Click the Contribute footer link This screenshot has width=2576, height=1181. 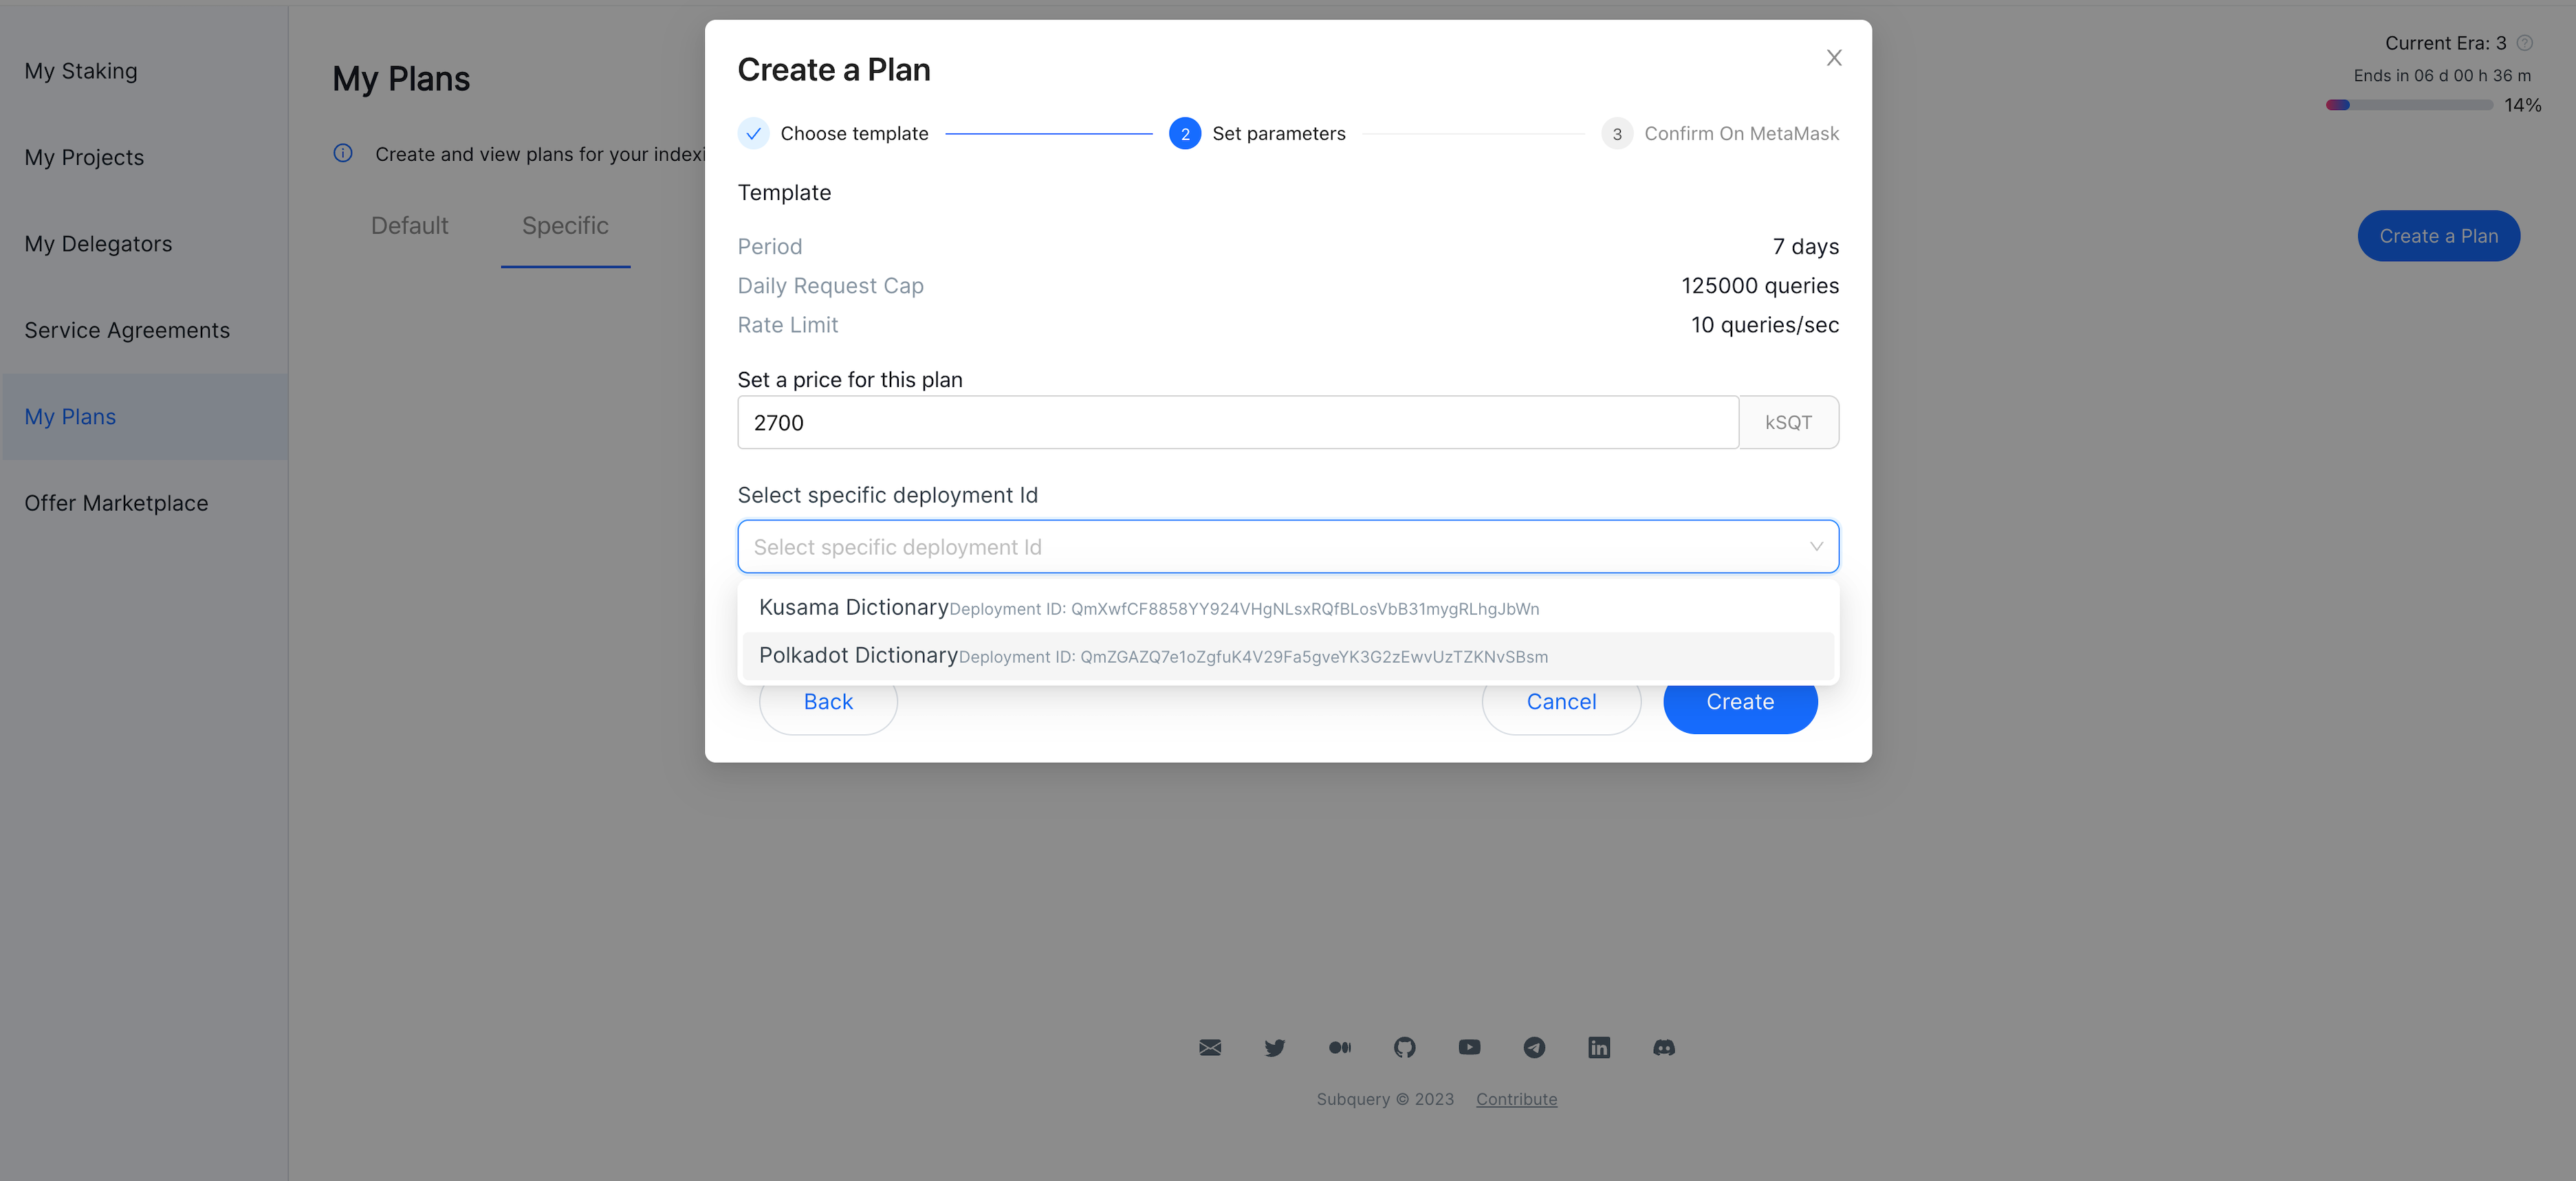click(1516, 1097)
